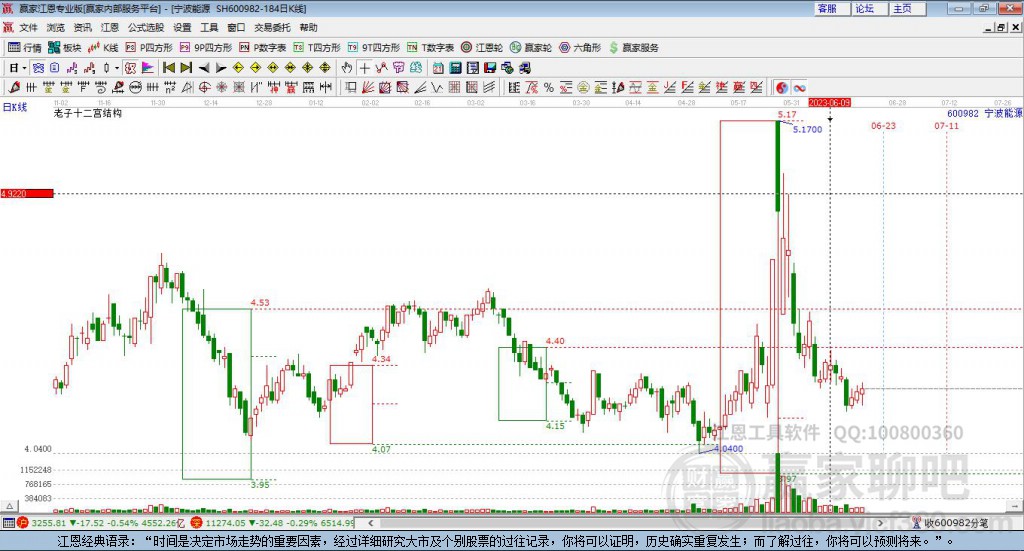The height and width of the screenshot is (551, 1024).
Task: Select the red 2023-06-09 date marker
Action: pos(829,102)
